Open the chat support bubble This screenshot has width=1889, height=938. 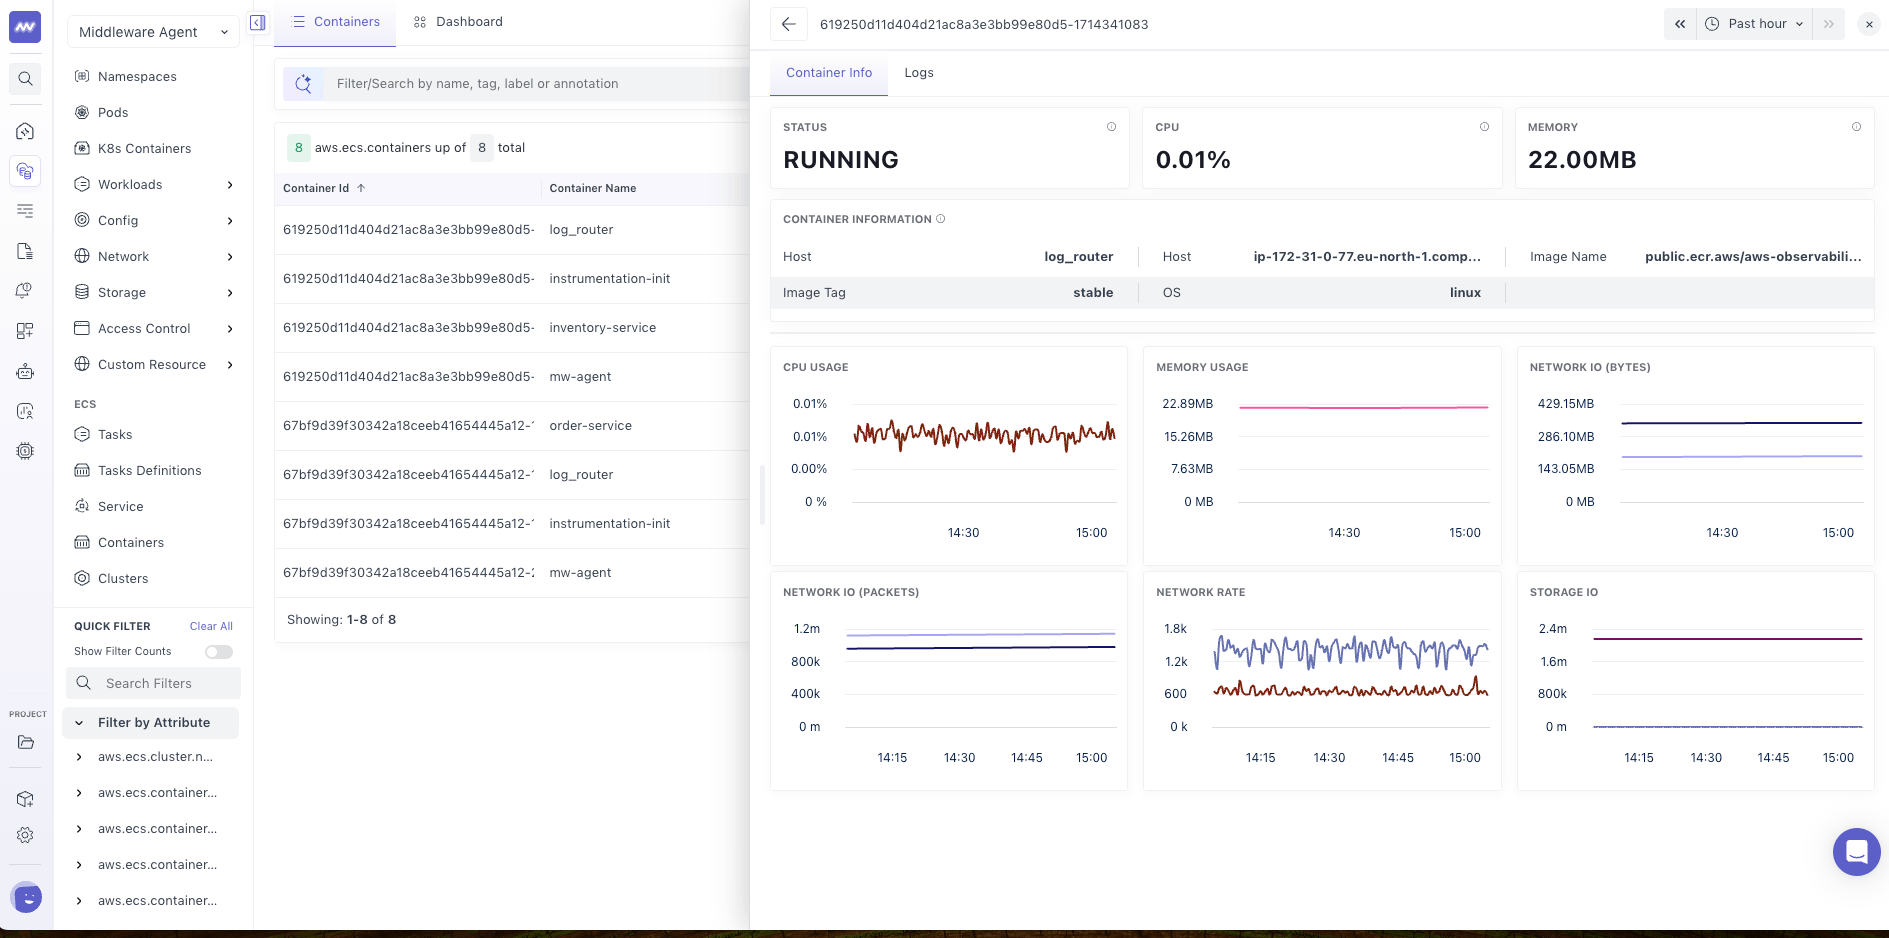pyautogui.click(x=1857, y=852)
